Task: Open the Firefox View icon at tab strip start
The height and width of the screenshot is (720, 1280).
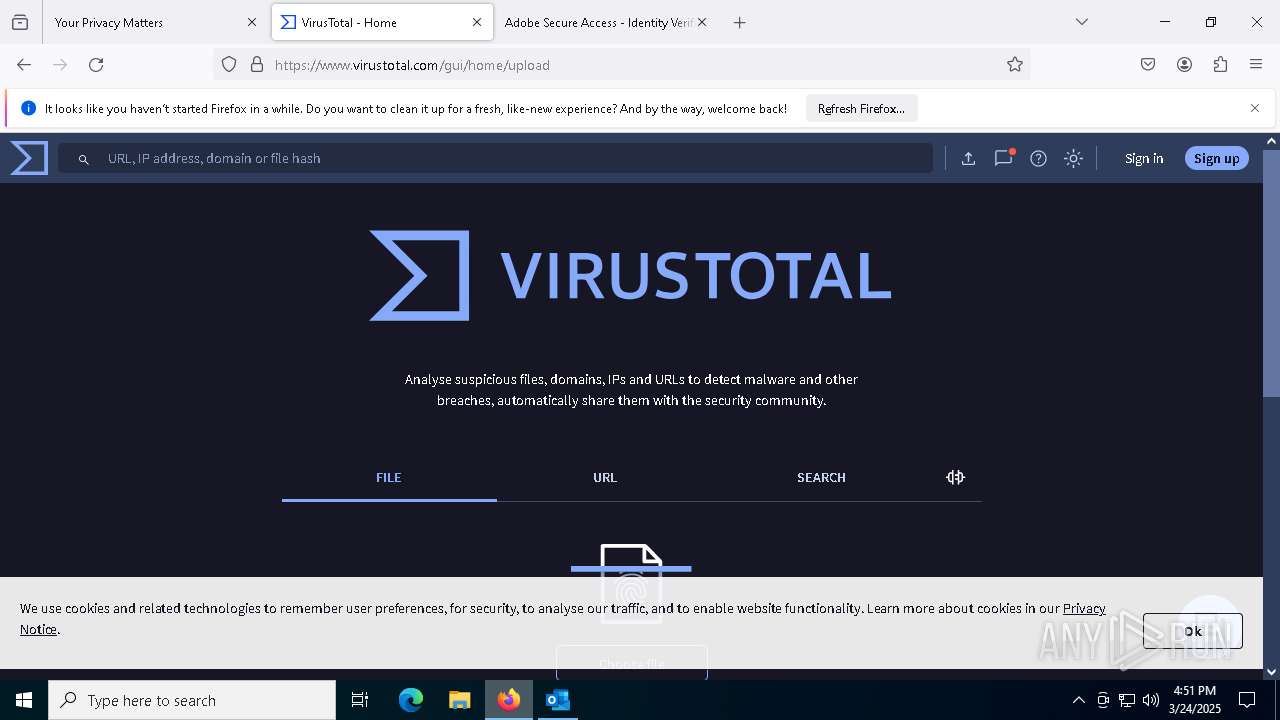Action: tap(20, 22)
